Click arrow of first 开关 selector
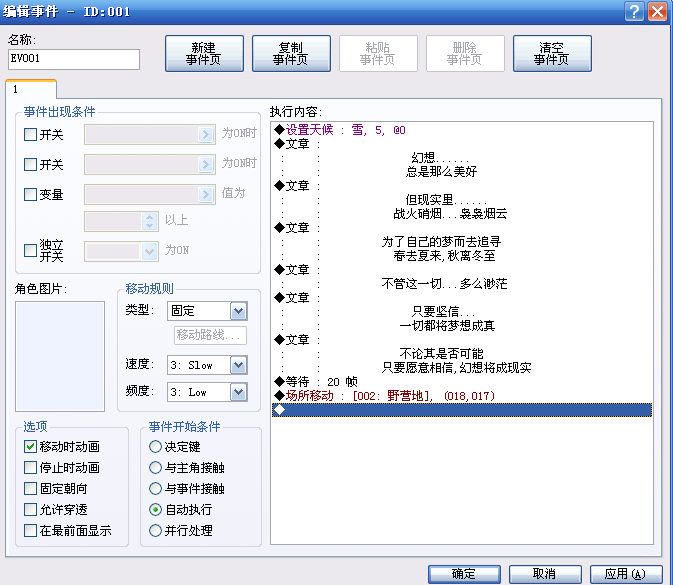 (206, 134)
